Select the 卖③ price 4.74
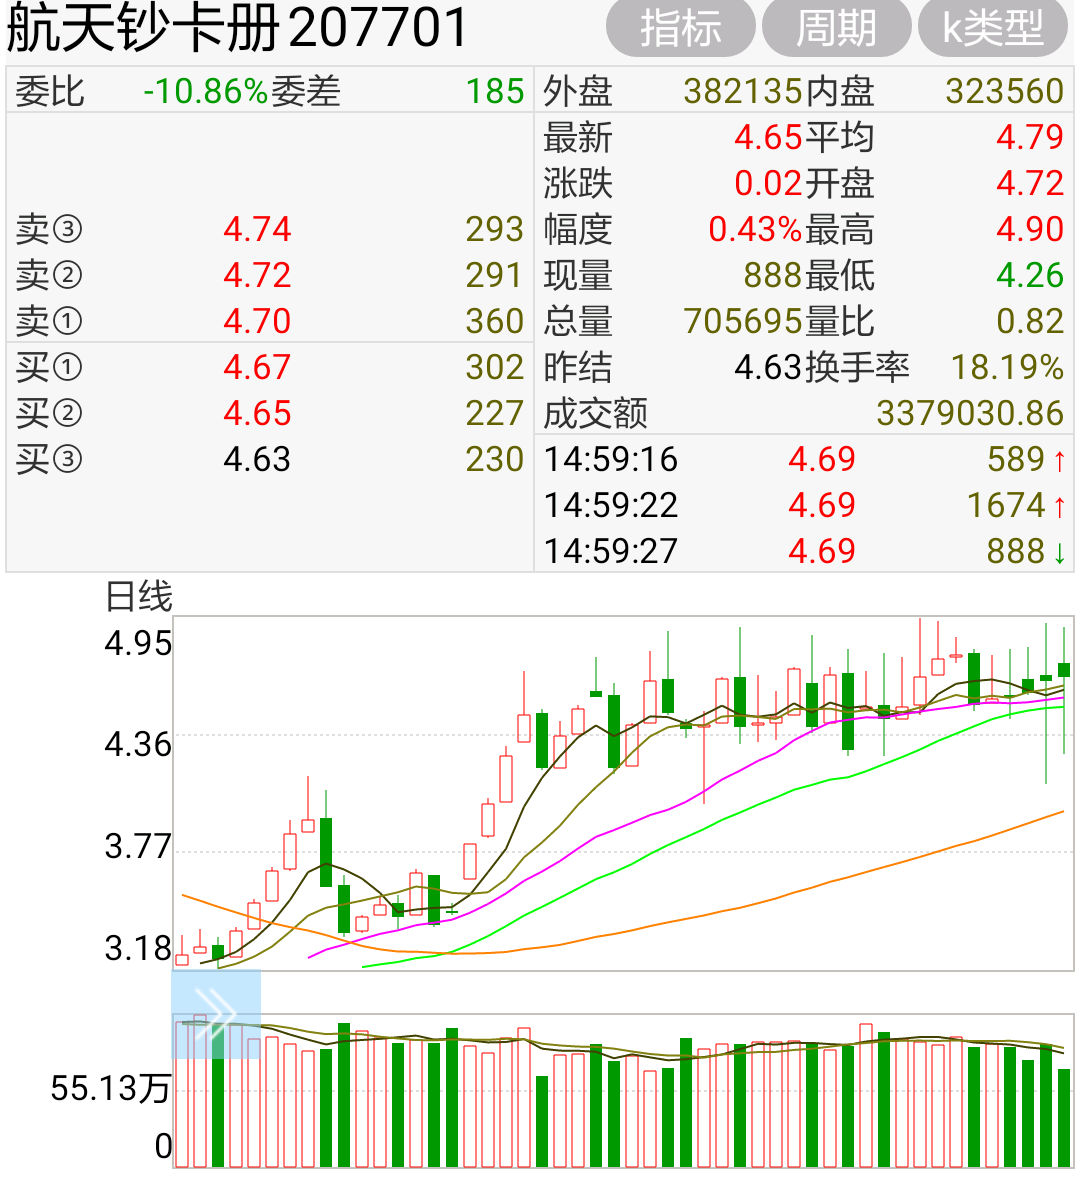Image resolution: width=1080 pixels, height=1190 pixels. coord(257,229)
